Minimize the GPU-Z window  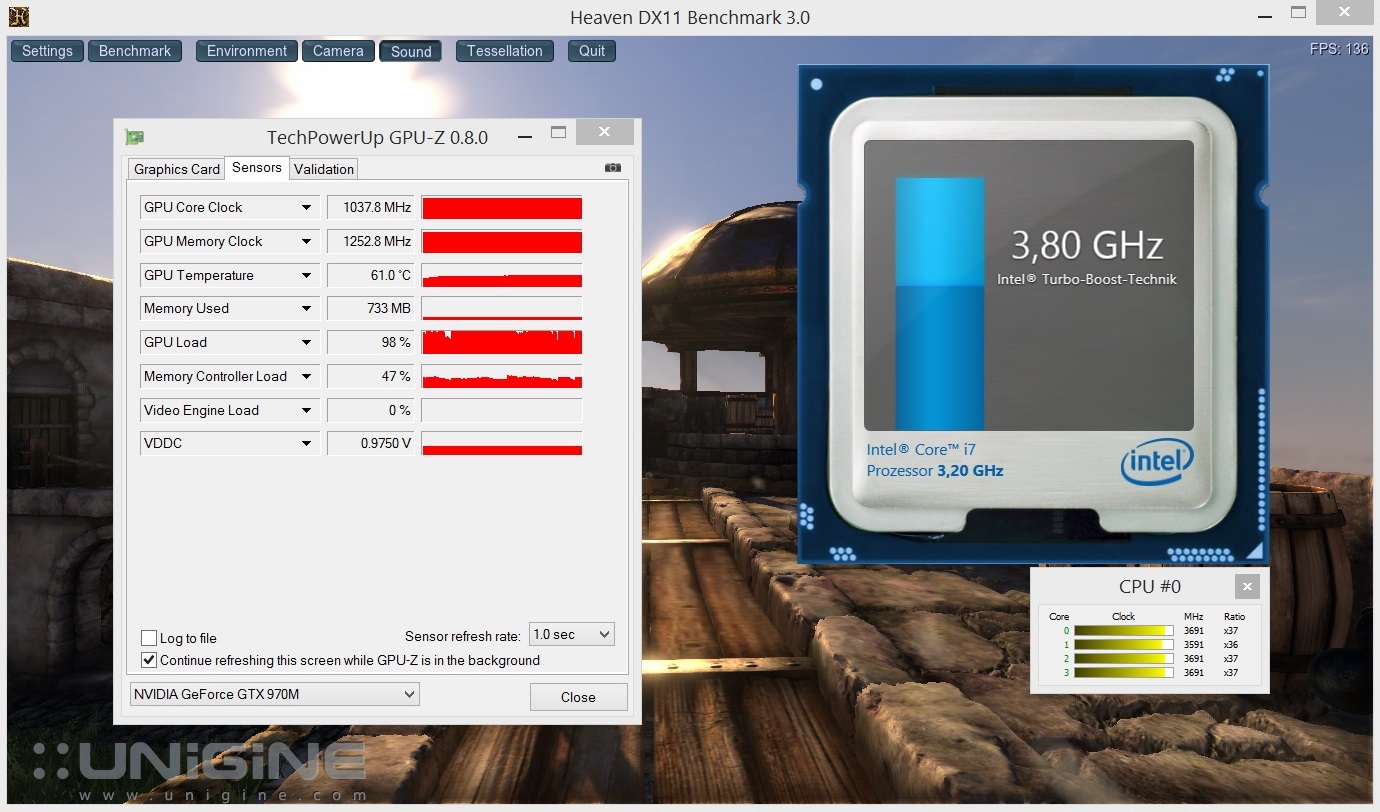524,136
